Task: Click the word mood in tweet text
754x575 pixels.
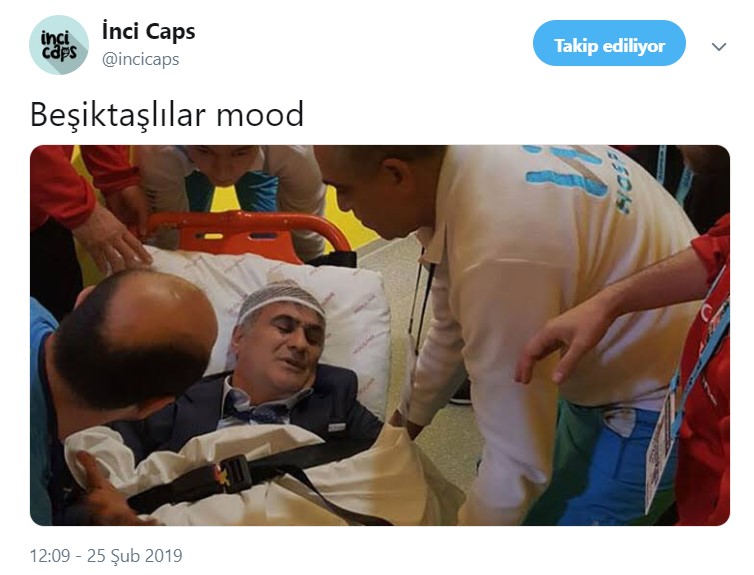Action: click(260, 114)
